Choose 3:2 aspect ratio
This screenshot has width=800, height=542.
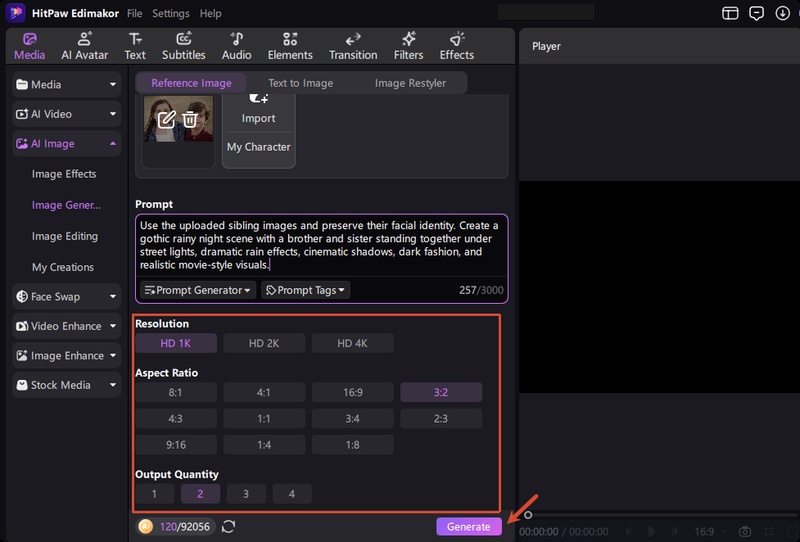(x=441, y=392)
